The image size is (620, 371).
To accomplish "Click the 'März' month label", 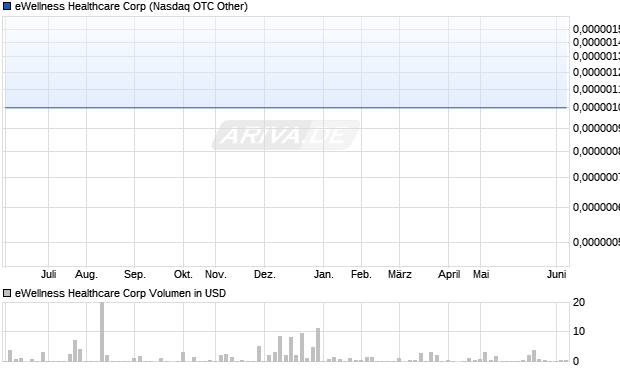I will point(399,274).
